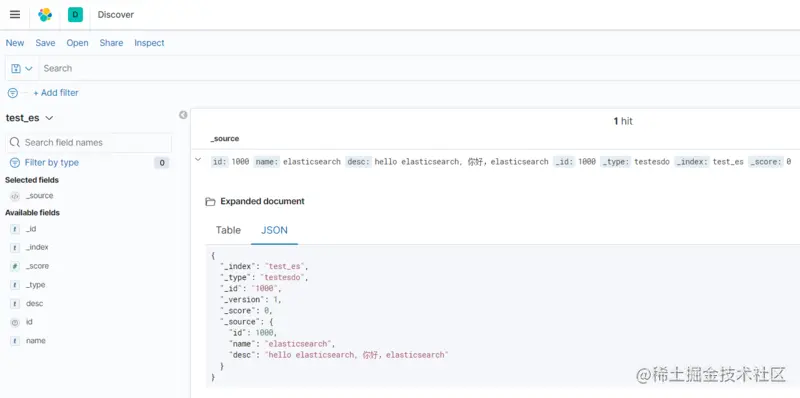
Task: Select the desc available field
Action: pyautogui.click(x=35, y=304)
